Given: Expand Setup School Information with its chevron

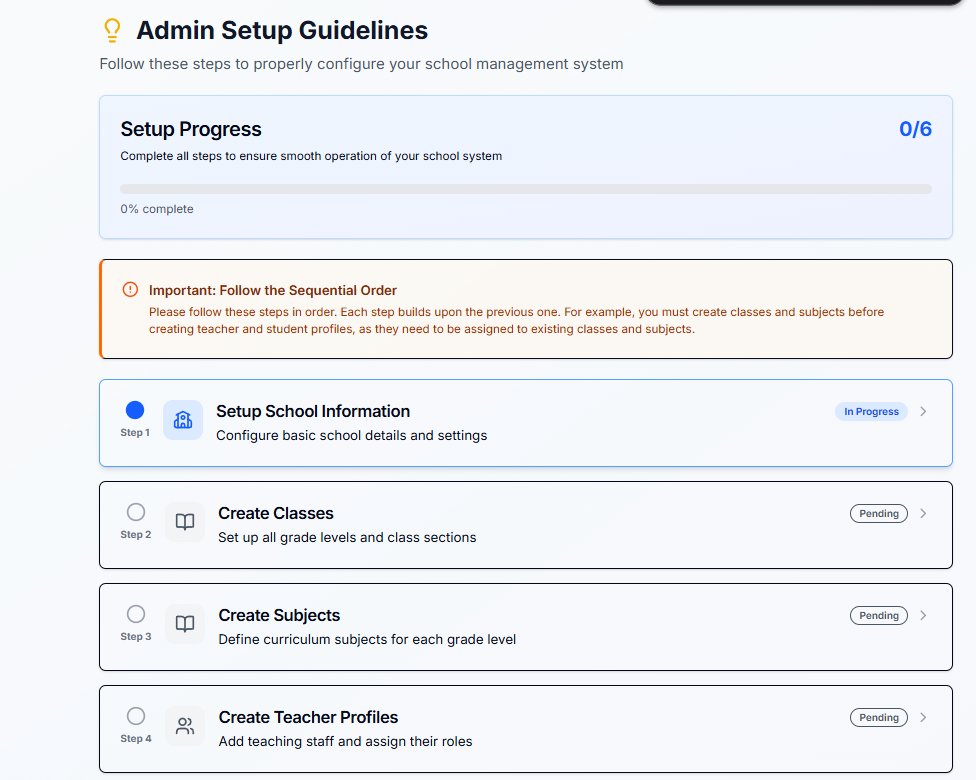Looking at the screenshot, I should (x=923, y=411).
